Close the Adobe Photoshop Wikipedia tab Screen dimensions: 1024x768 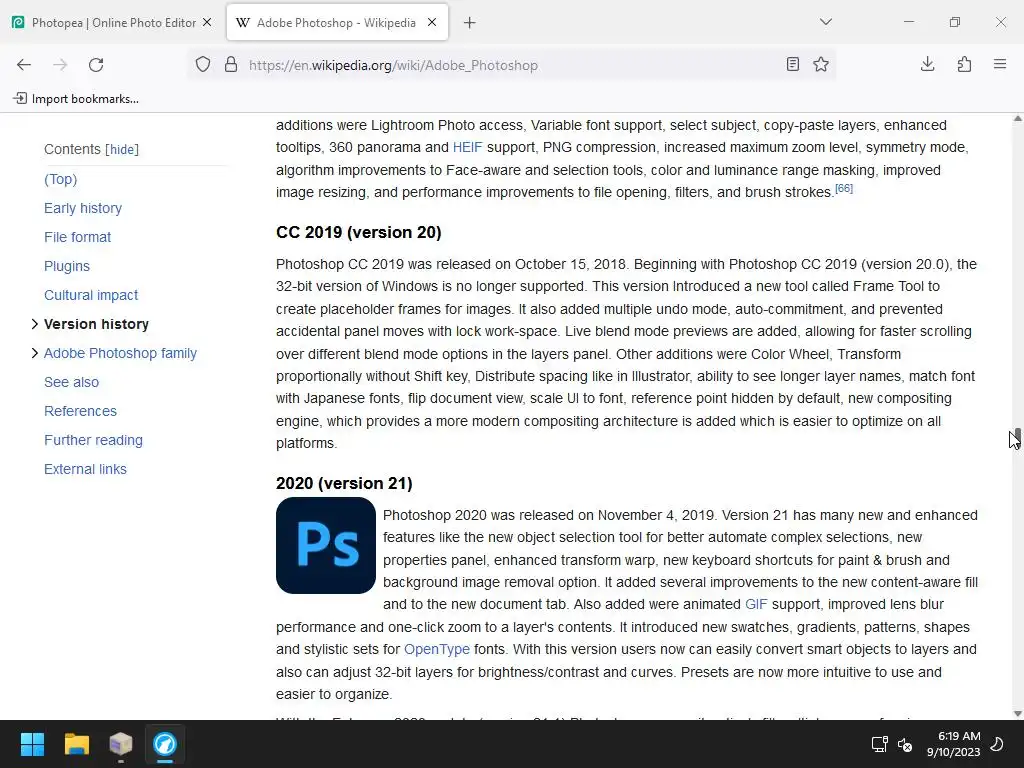point(432,22)
